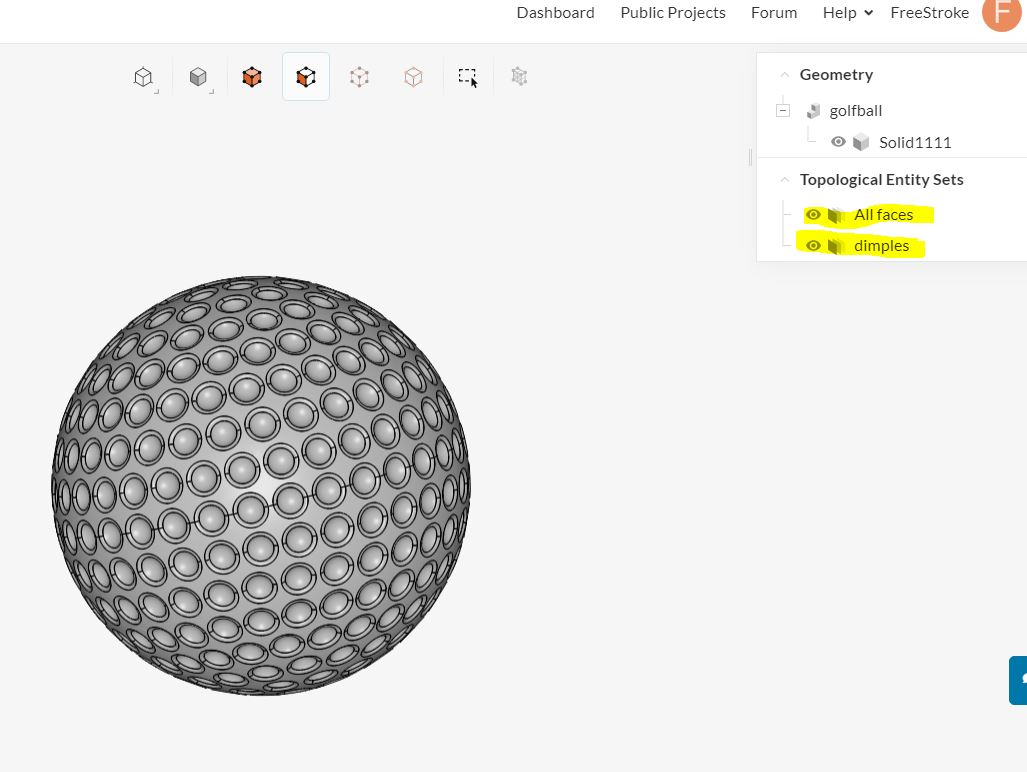Toggle visibility of Solid1111

point(838,141)
